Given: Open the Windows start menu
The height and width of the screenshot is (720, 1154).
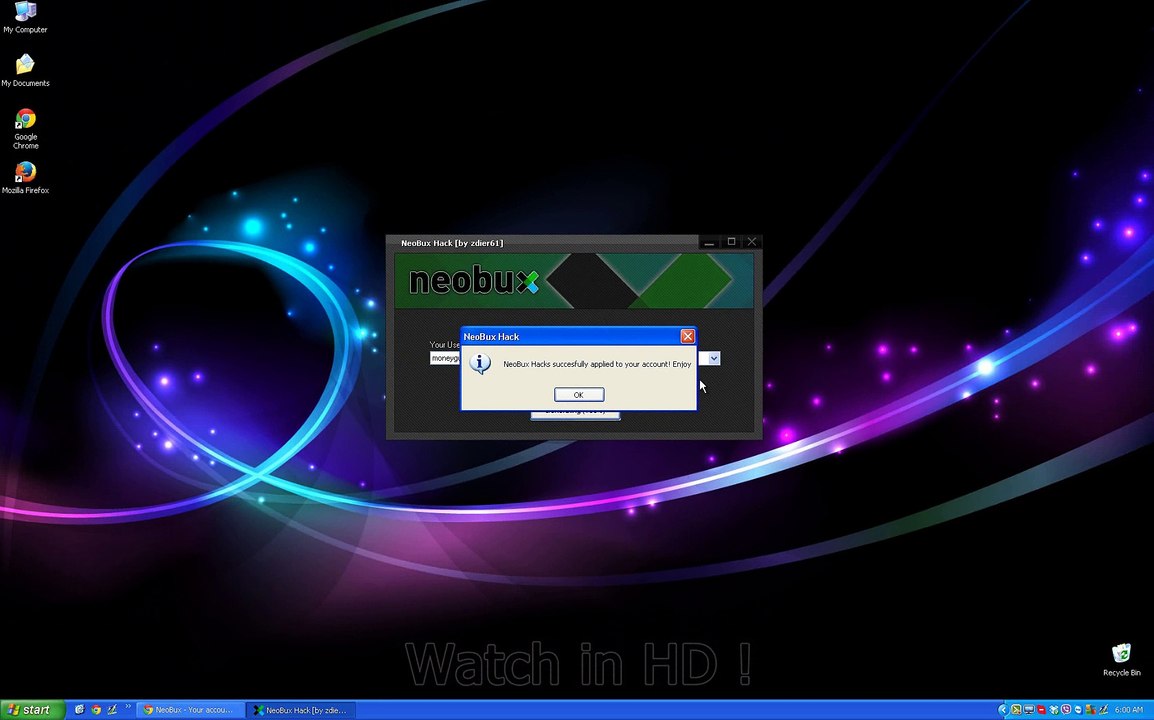Looking at the screenshot, I should pos(32,710).
